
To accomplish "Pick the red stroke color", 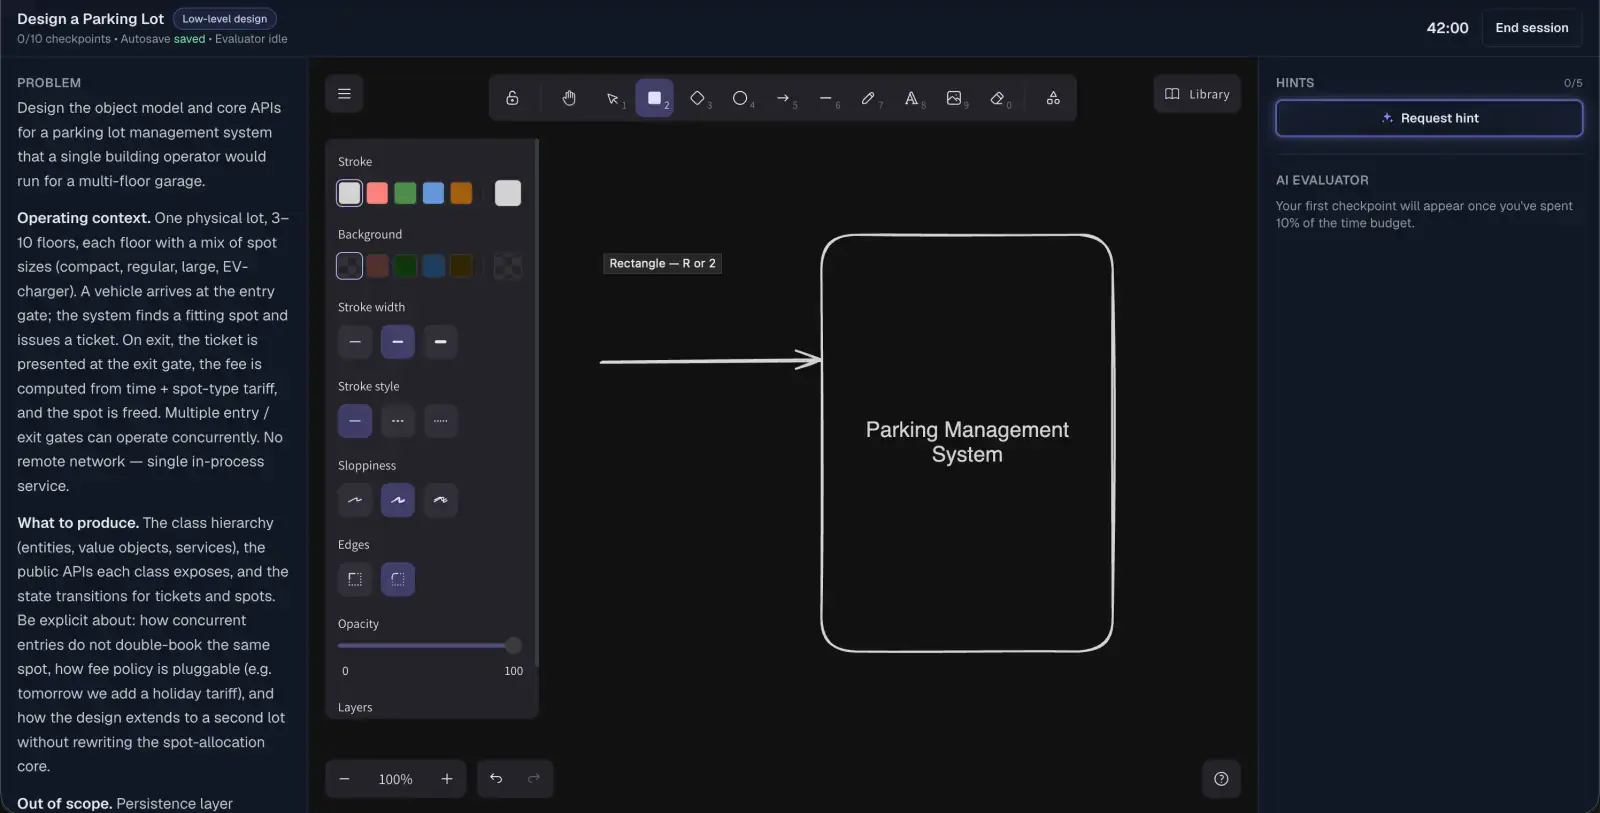I will 377,193.
